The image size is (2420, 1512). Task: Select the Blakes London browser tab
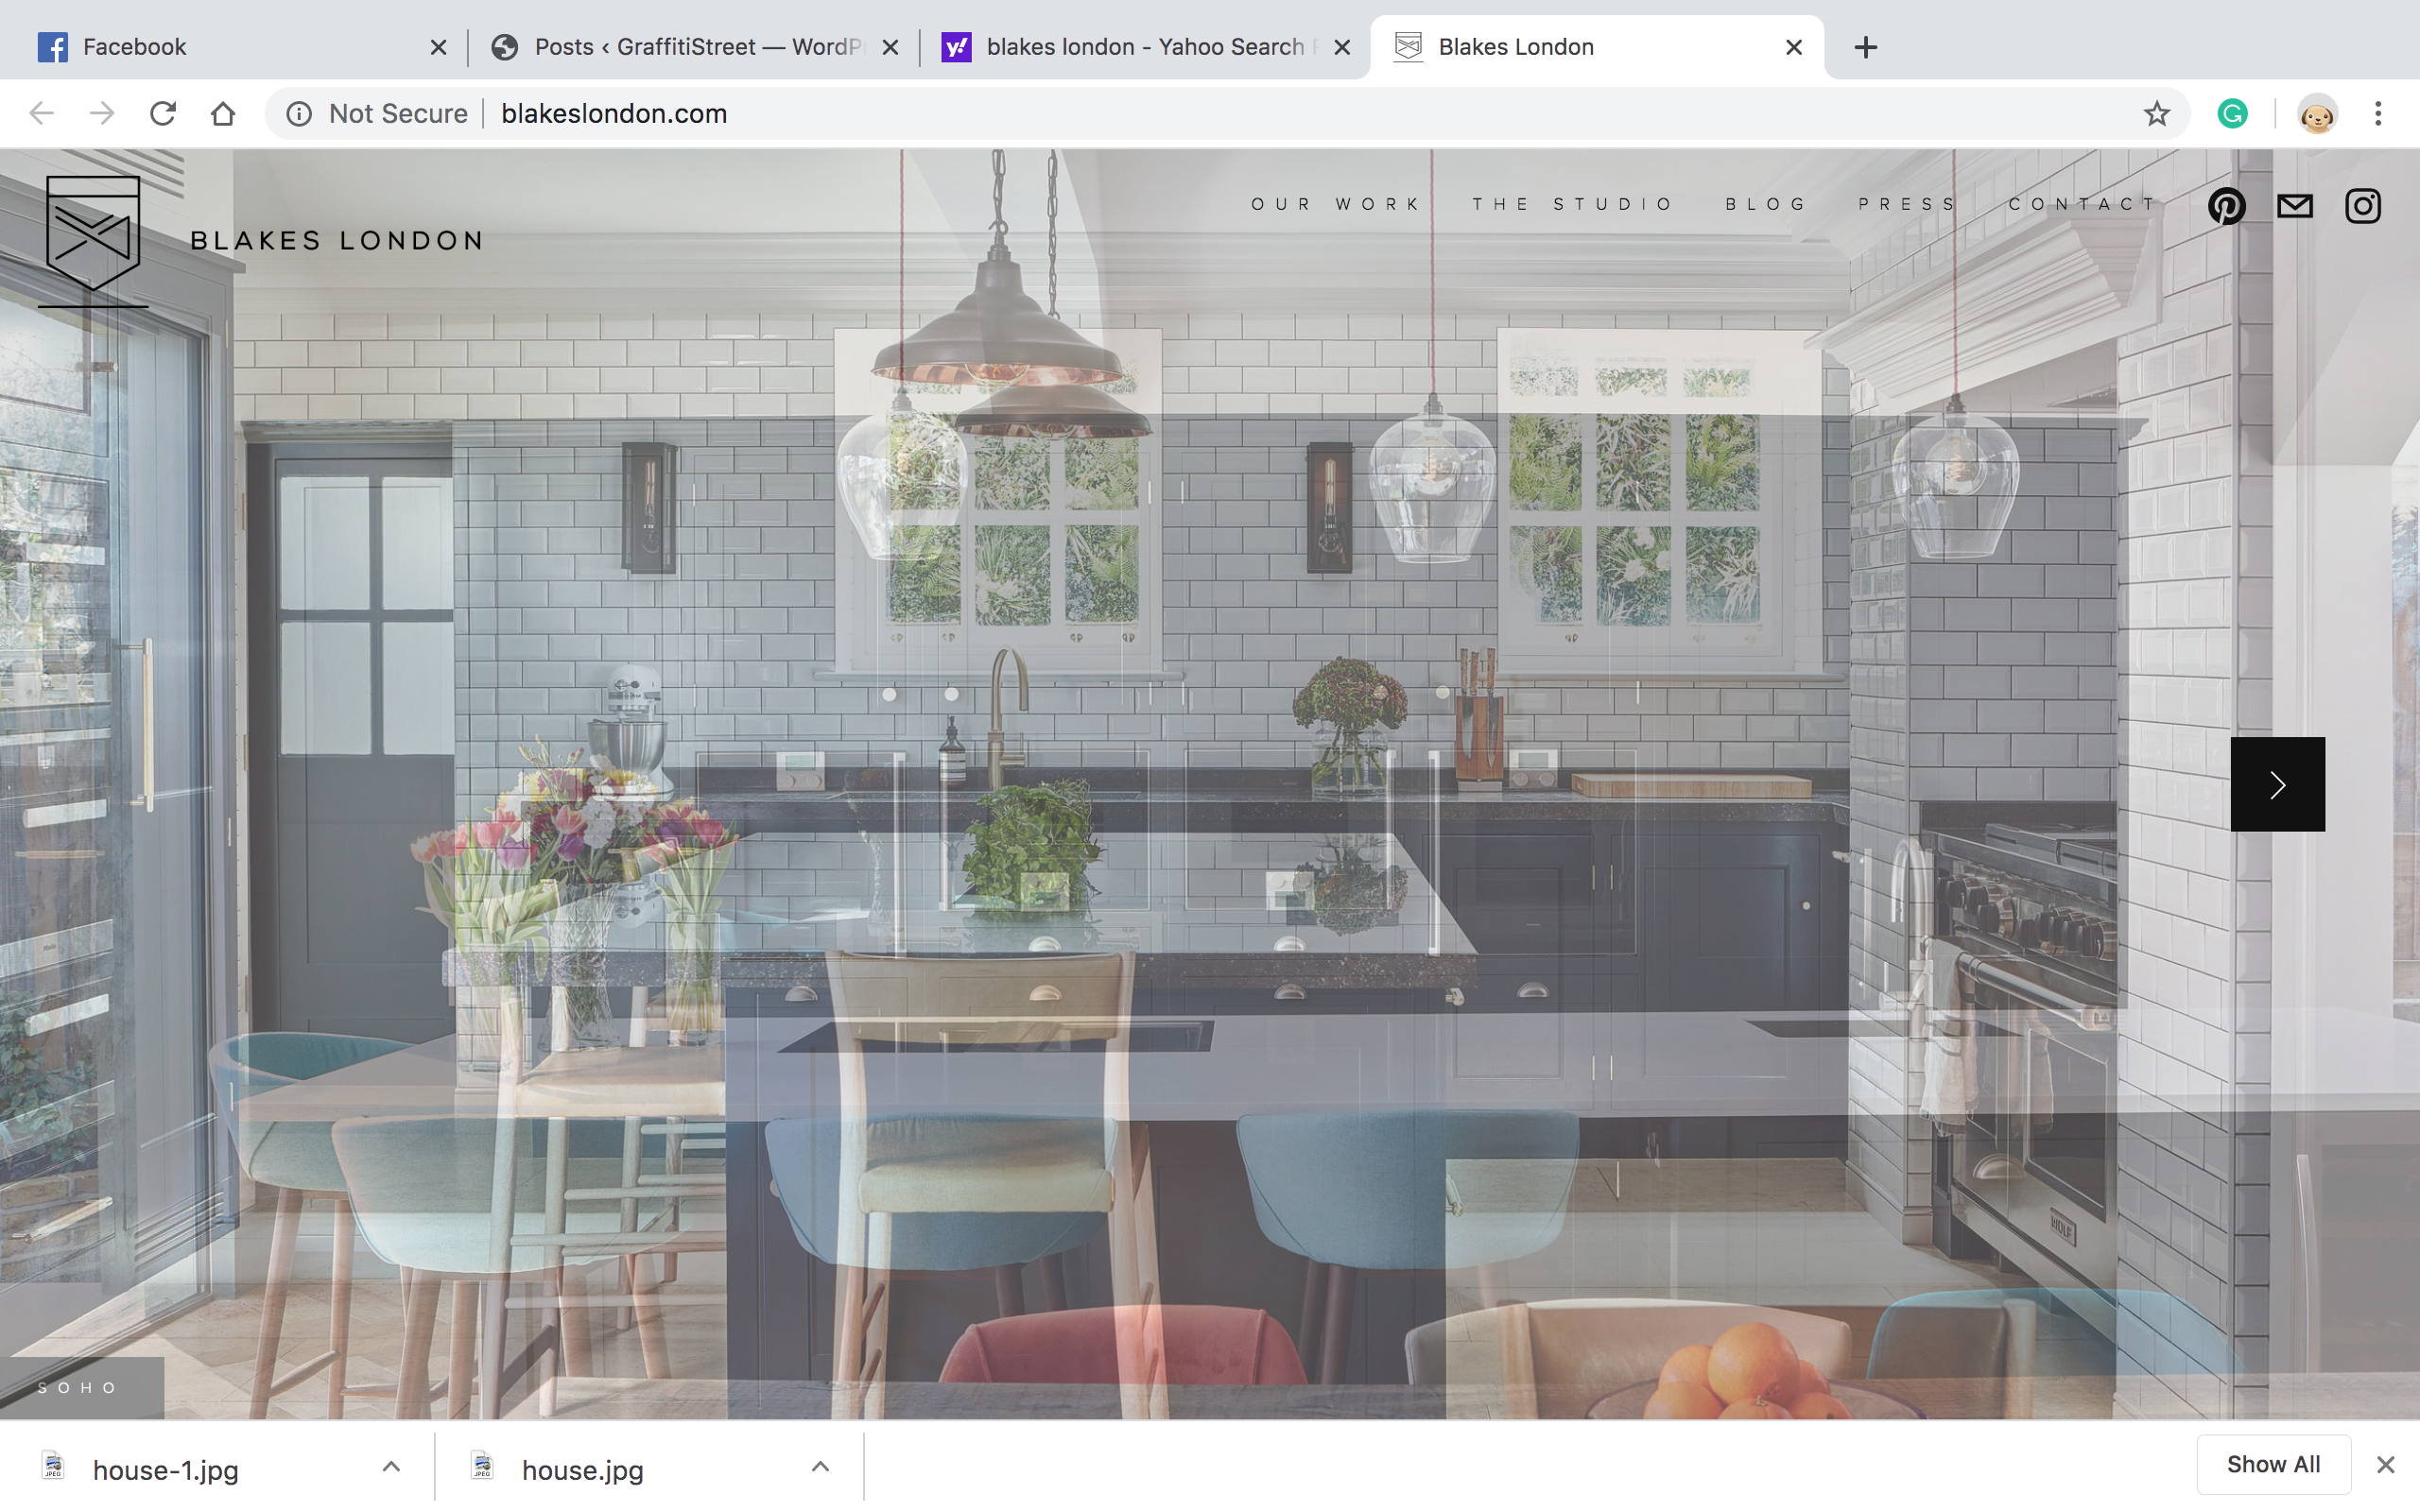tap(1596, 47)
